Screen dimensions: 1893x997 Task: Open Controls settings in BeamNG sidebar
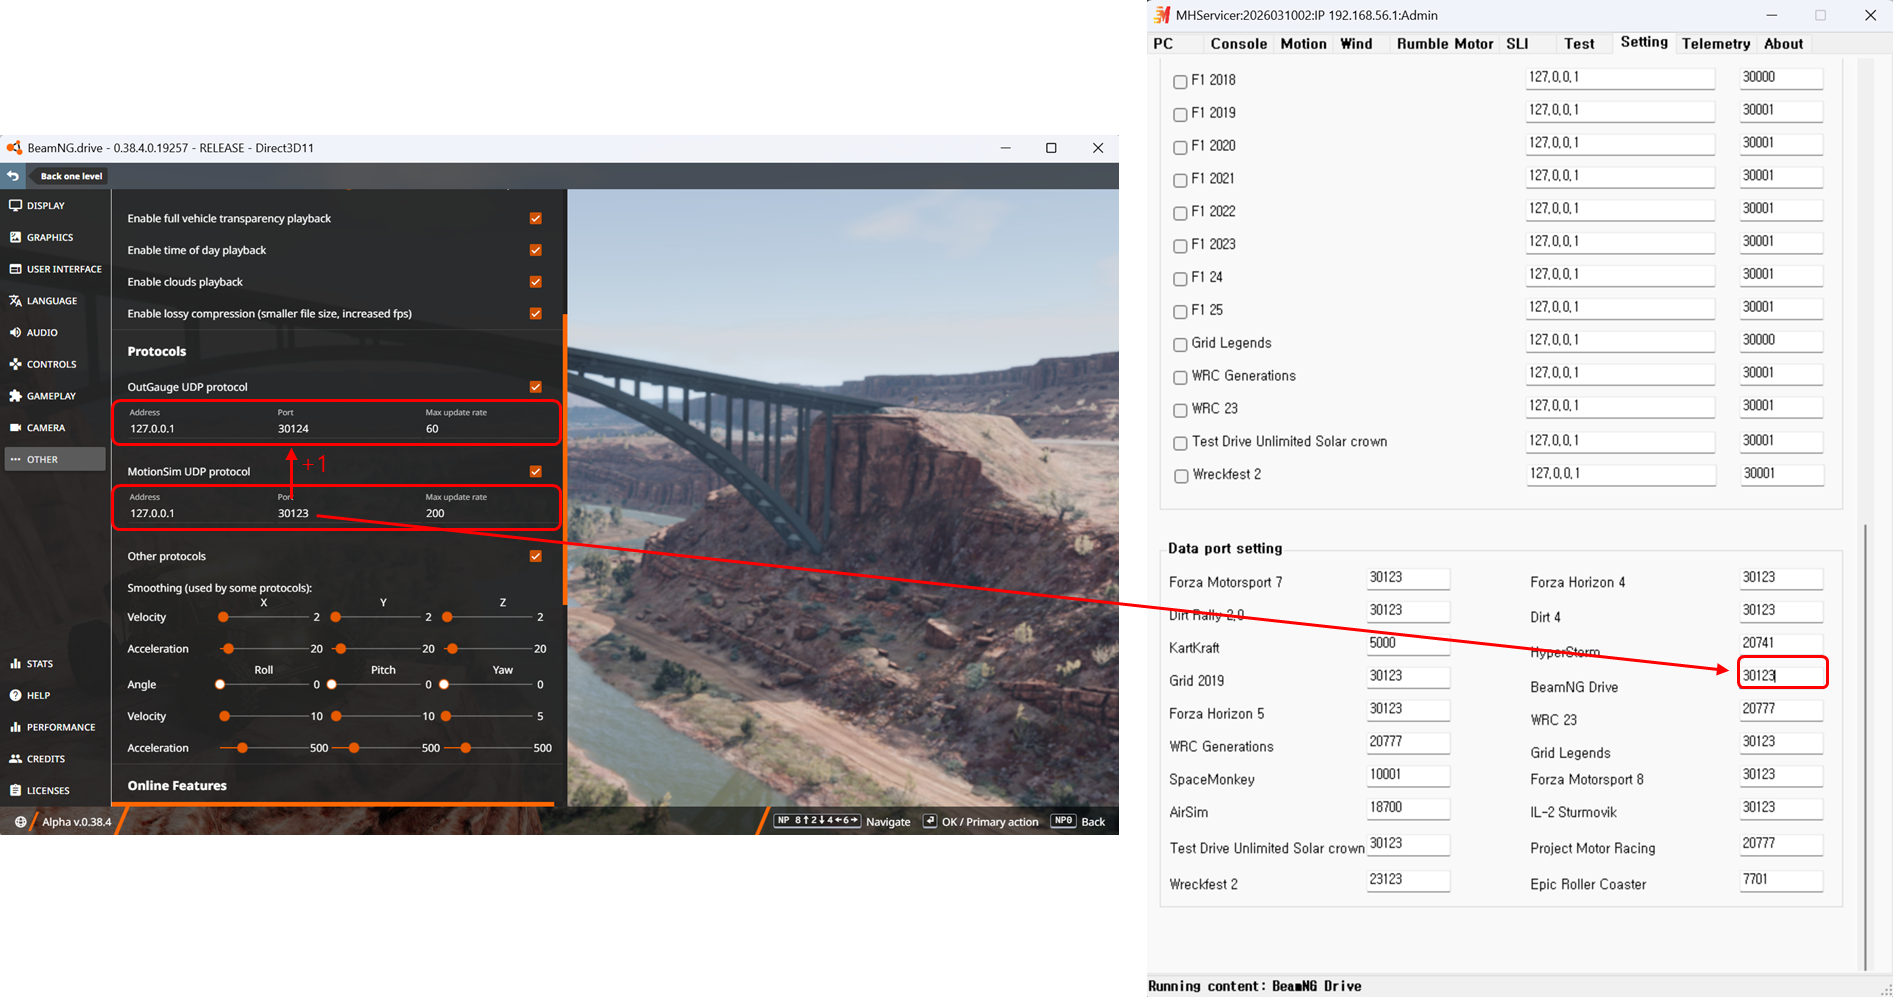click(55, 364)
